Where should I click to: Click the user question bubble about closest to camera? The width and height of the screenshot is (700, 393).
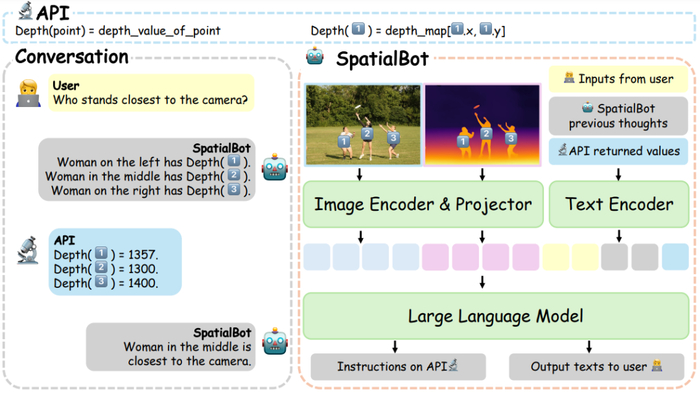(x=151, y=92)
